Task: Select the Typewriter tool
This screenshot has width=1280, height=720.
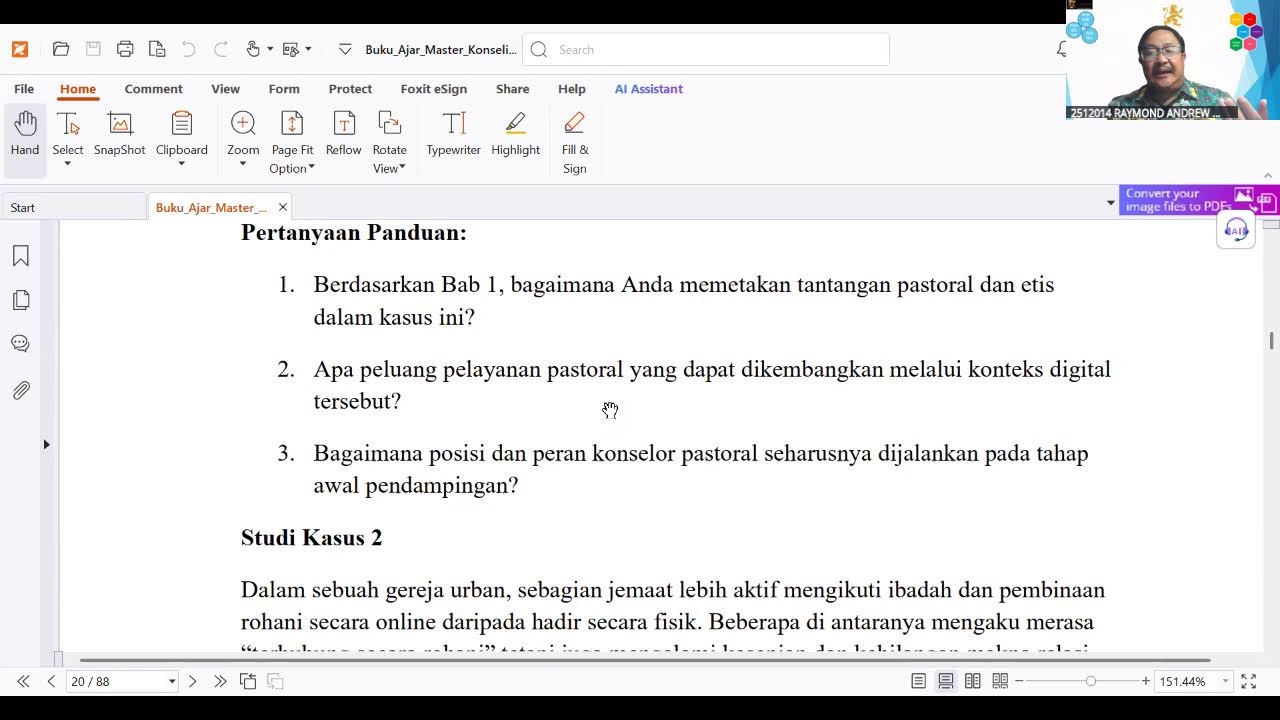Action: tap(453, 135)
